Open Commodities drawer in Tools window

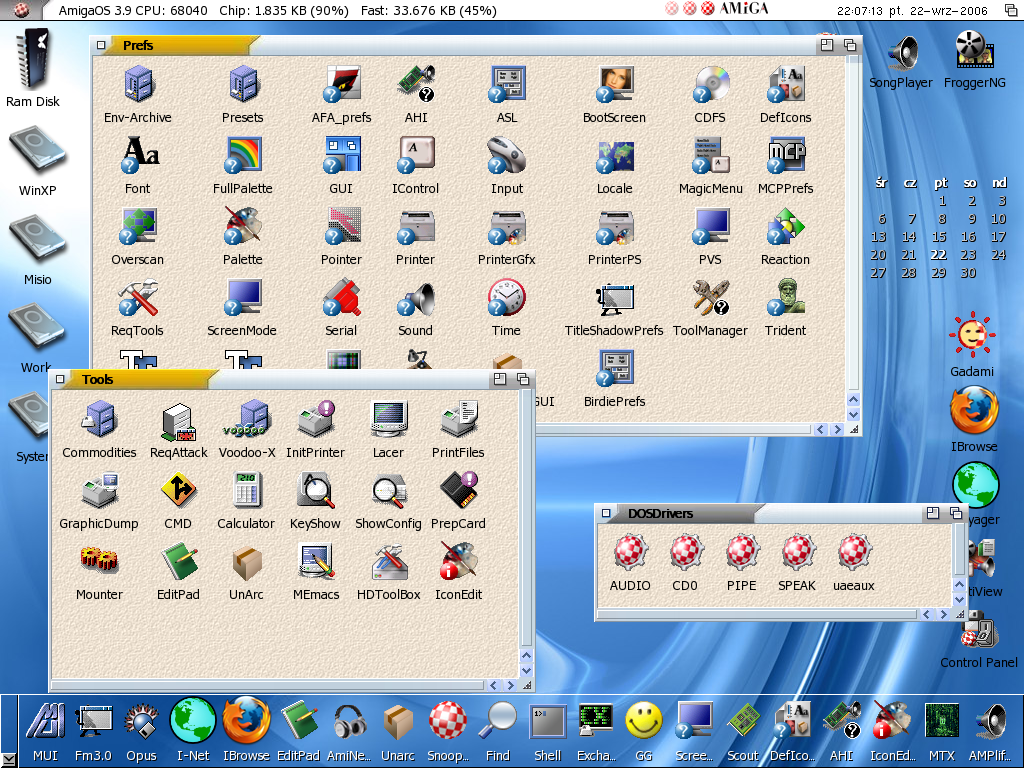click(99, 419)
